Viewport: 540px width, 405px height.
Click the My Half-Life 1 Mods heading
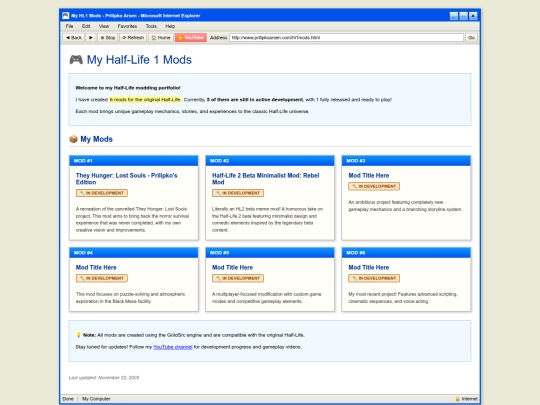click(139, 60)
